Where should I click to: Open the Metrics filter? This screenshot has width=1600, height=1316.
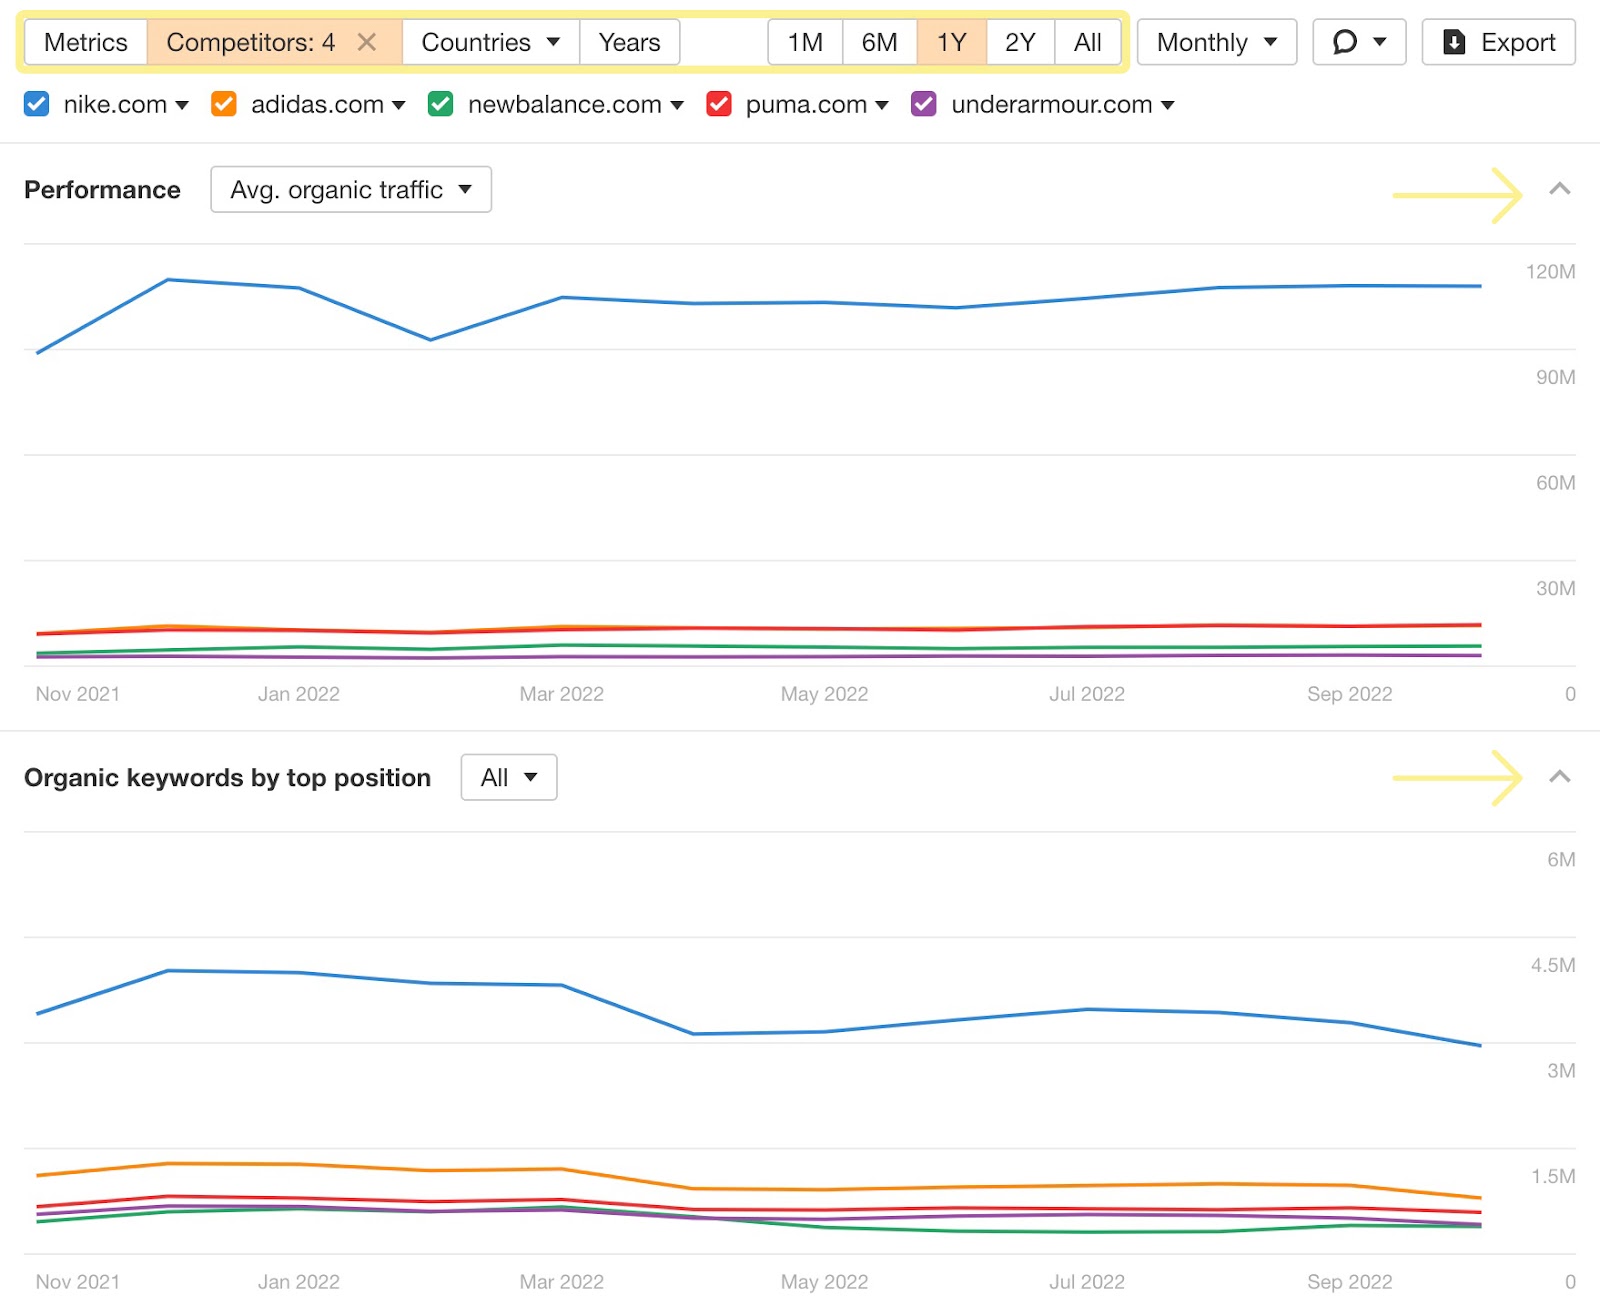tap(86, 42)
